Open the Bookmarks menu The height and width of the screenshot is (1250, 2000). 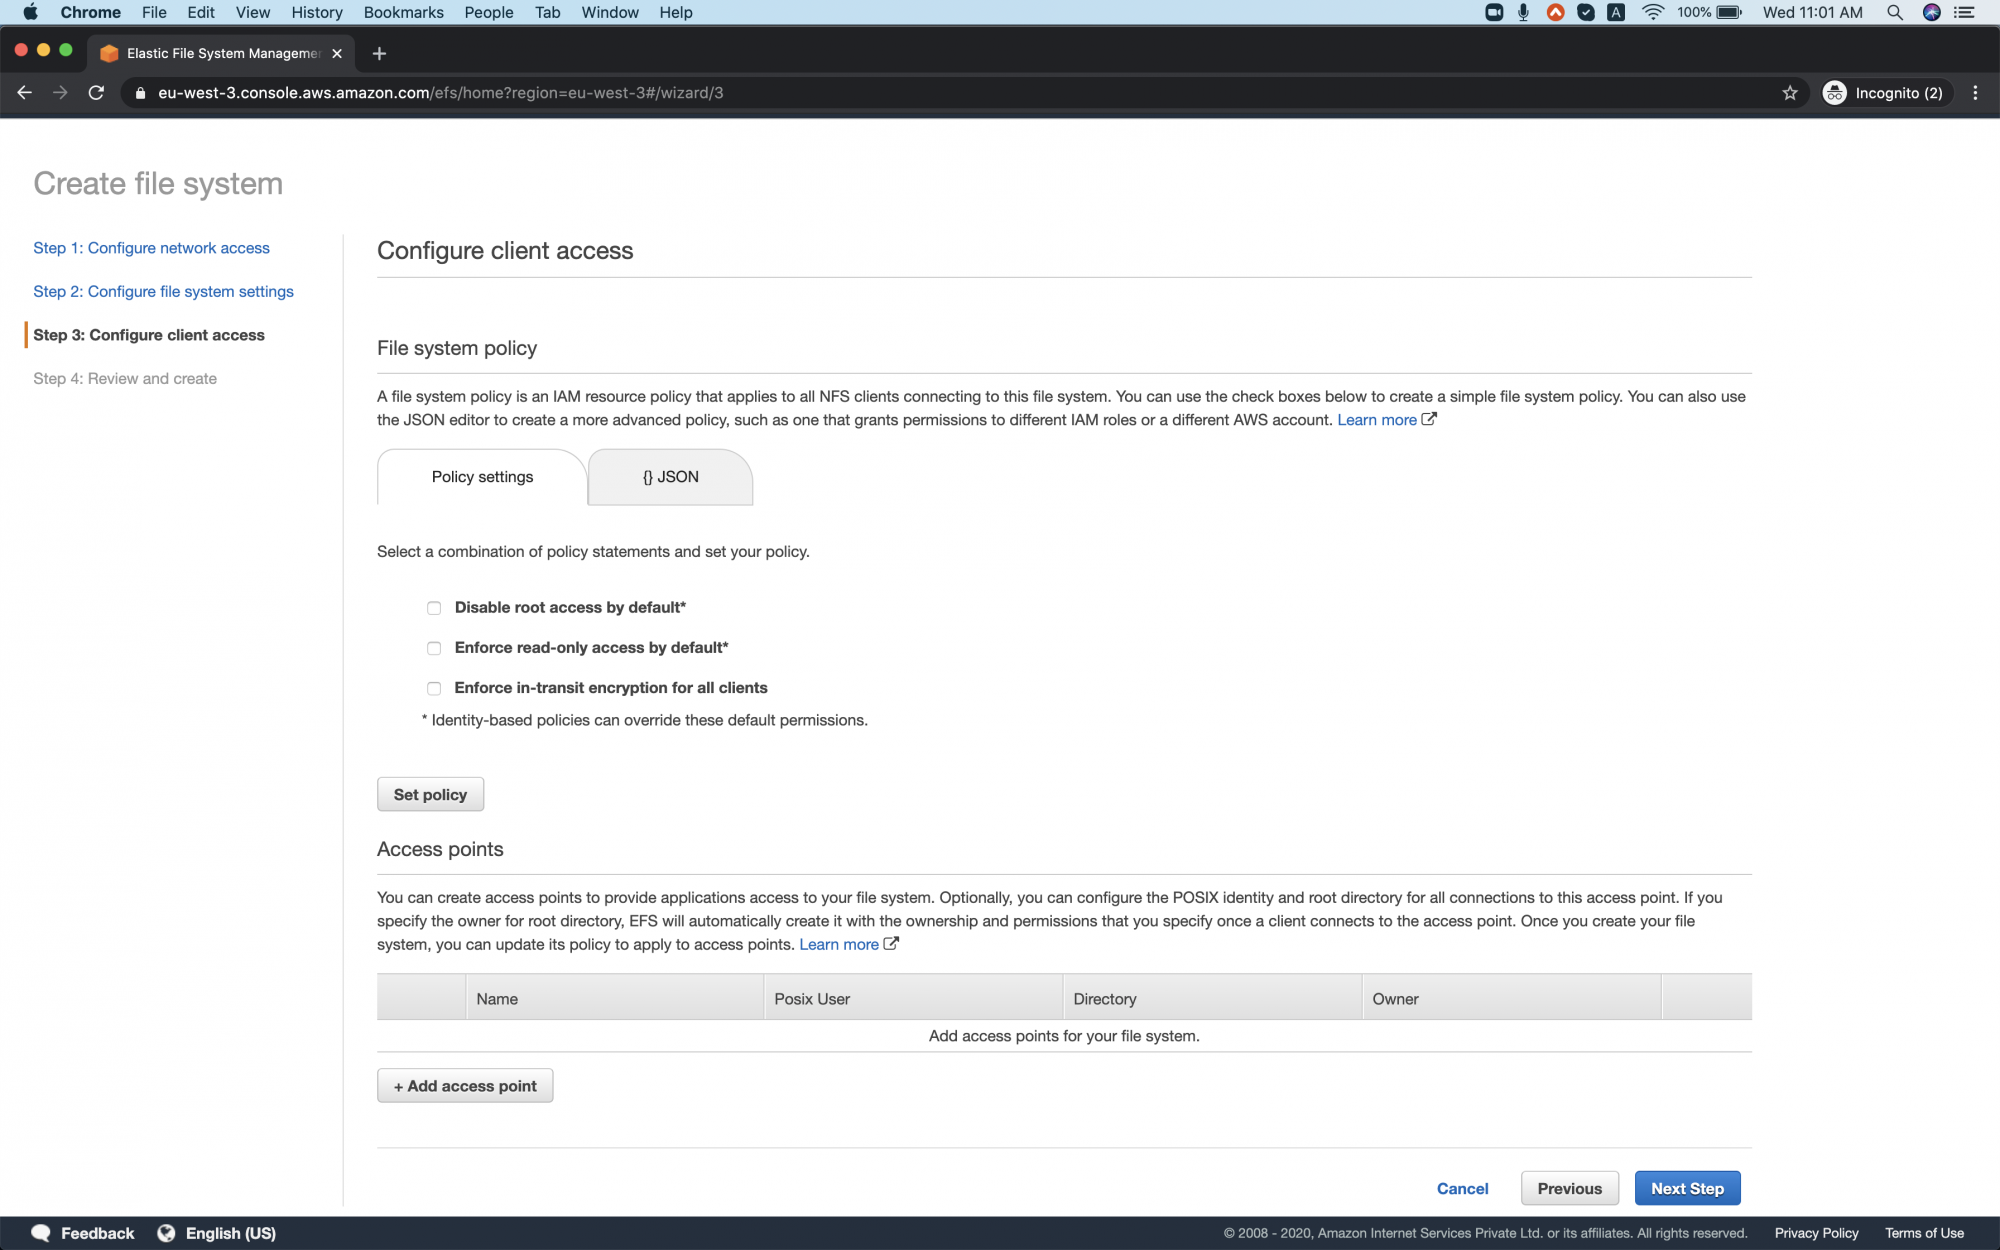[402, 12]
